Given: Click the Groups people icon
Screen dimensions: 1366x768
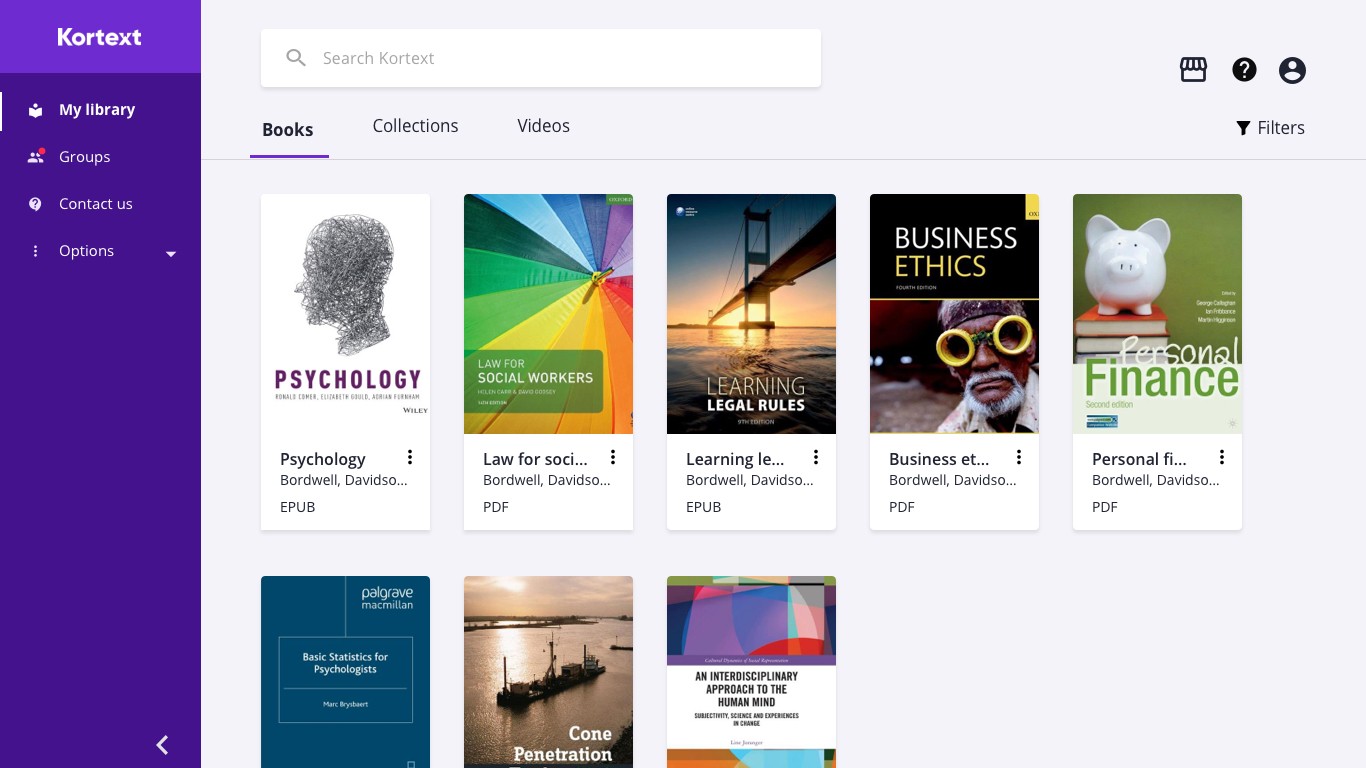Looking at the screenshot, I should (36, 157).
